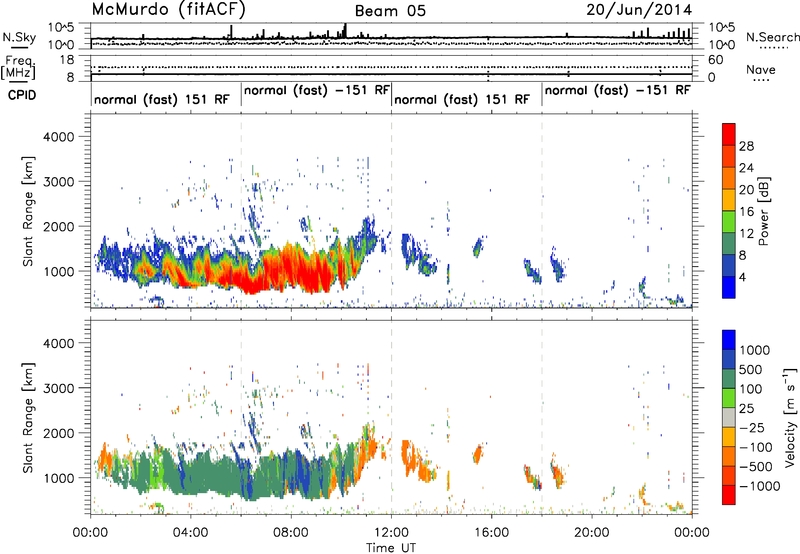Screen dimensions: 800x554
Task: Click the "12:00" time axis tick label
Action: point(391,533)
